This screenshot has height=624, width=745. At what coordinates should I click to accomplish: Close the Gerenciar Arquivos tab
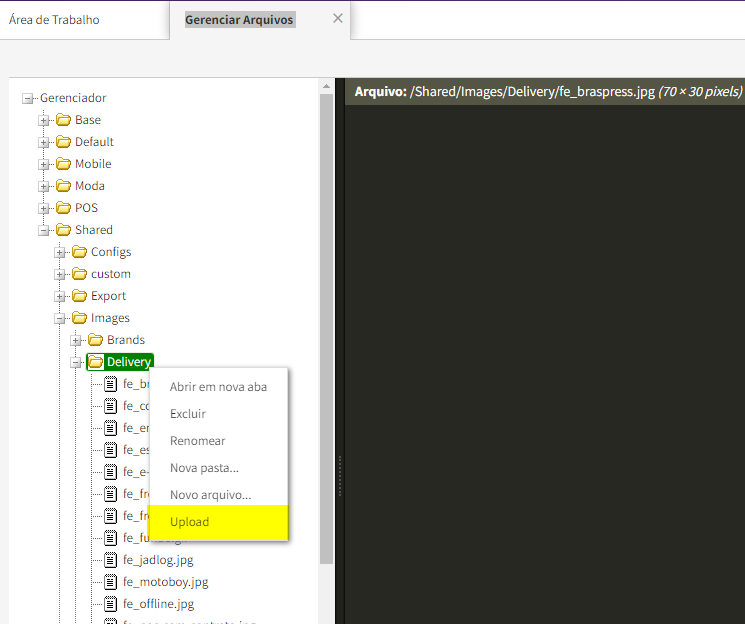coord(338,19)
